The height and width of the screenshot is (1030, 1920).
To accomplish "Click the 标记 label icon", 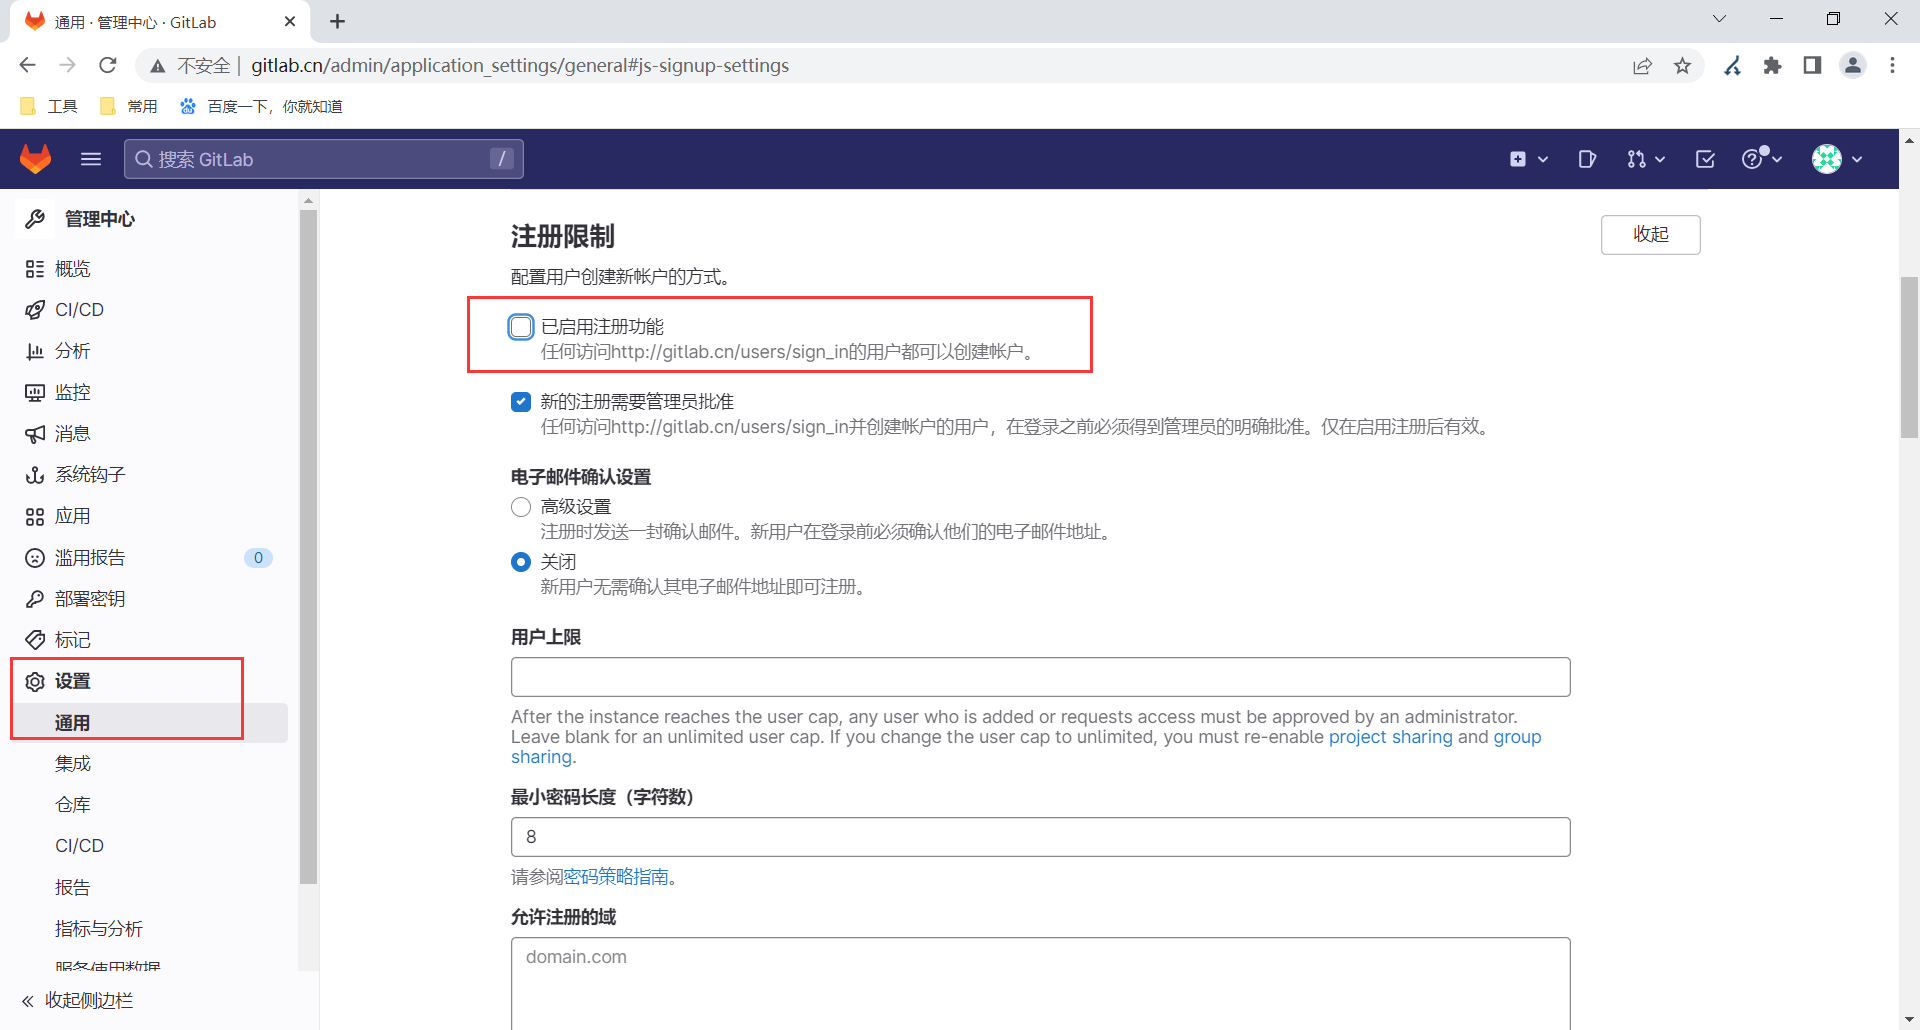I will click(35, 640).
